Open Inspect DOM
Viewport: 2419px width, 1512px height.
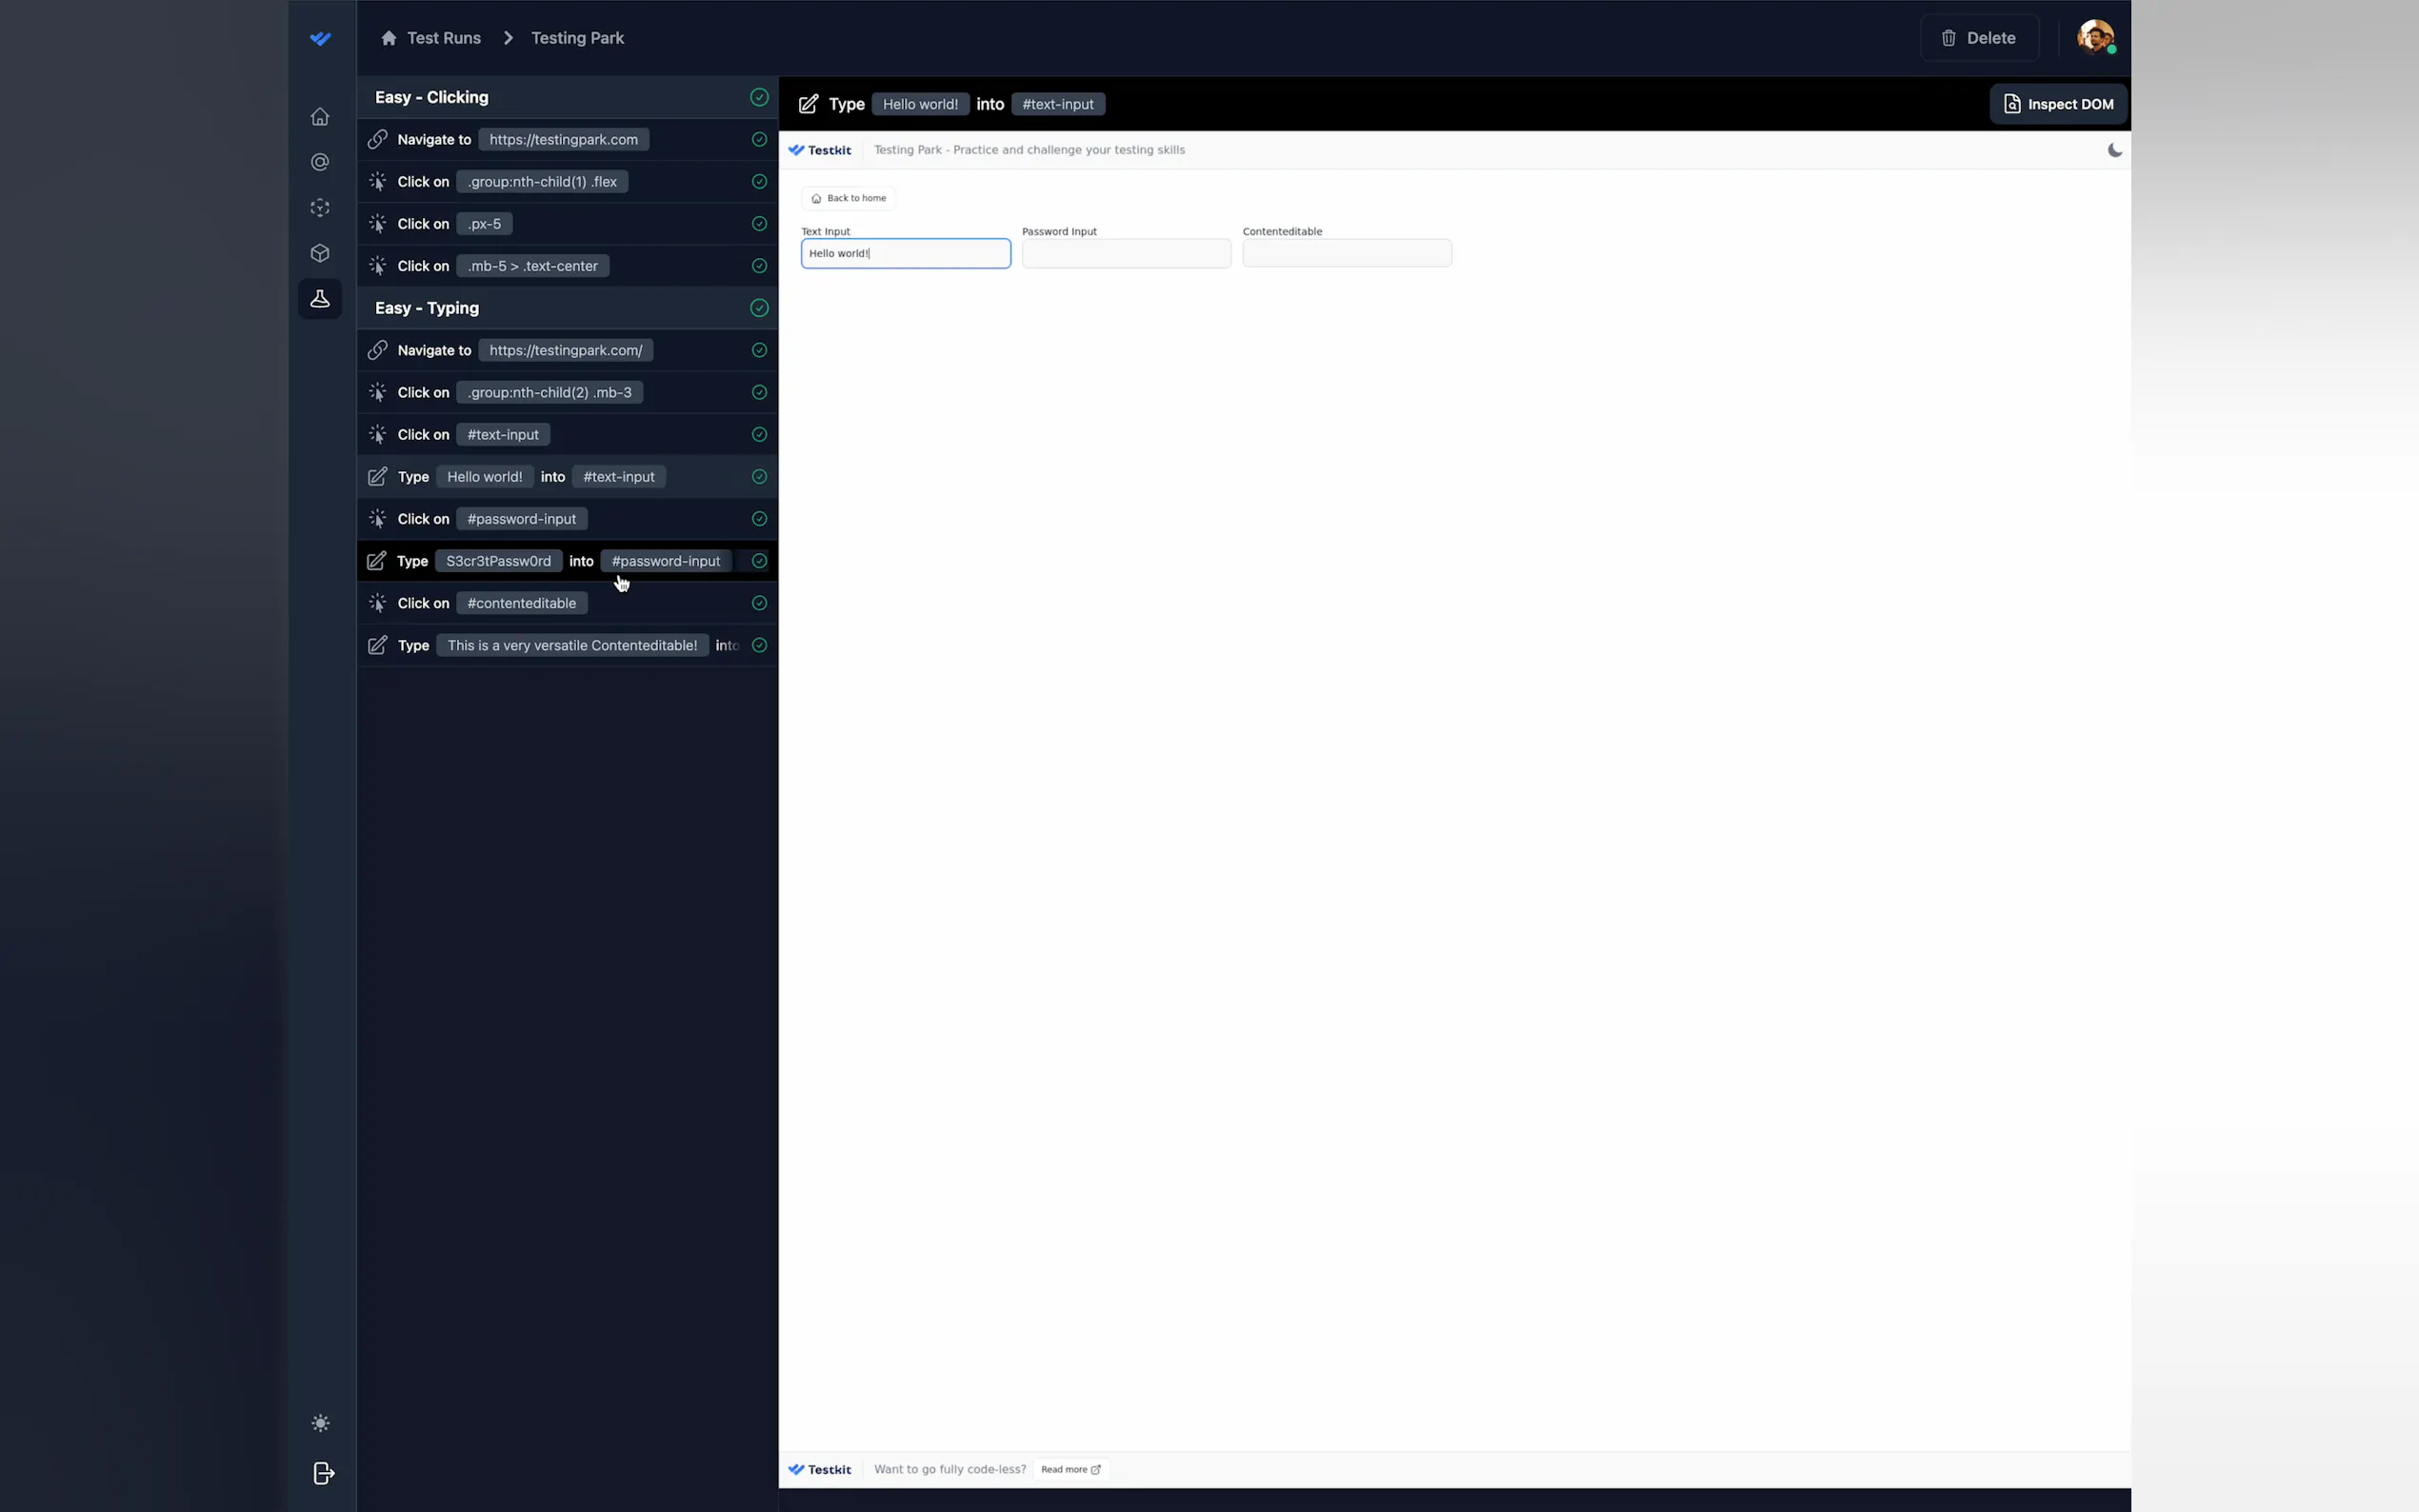[2058, 104]
